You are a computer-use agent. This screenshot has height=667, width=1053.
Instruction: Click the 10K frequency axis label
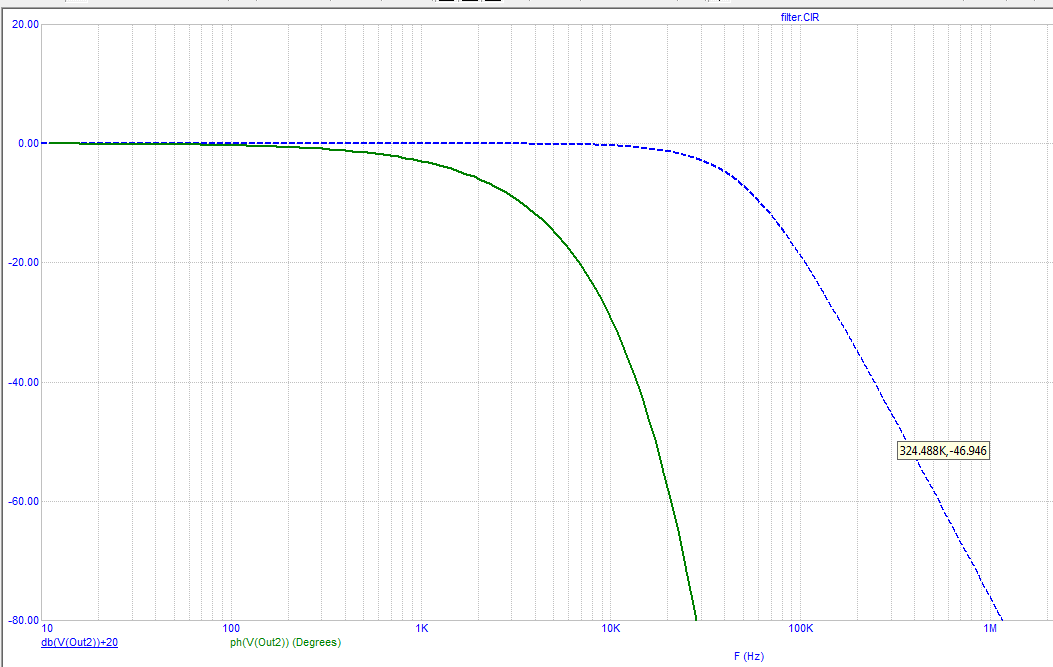pos(610,629)
